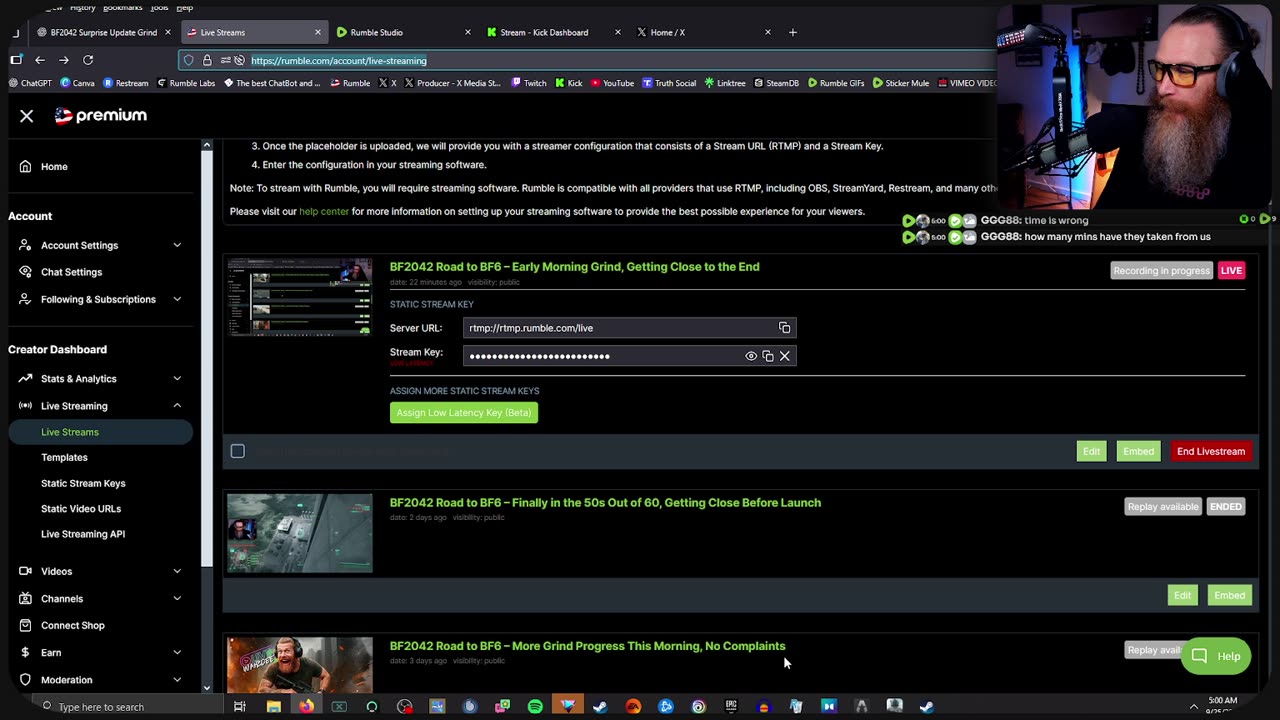Viewport: 1280px width, 720px height.
Task: Remove the assigned stream key
Action: [x=785, y=356]
